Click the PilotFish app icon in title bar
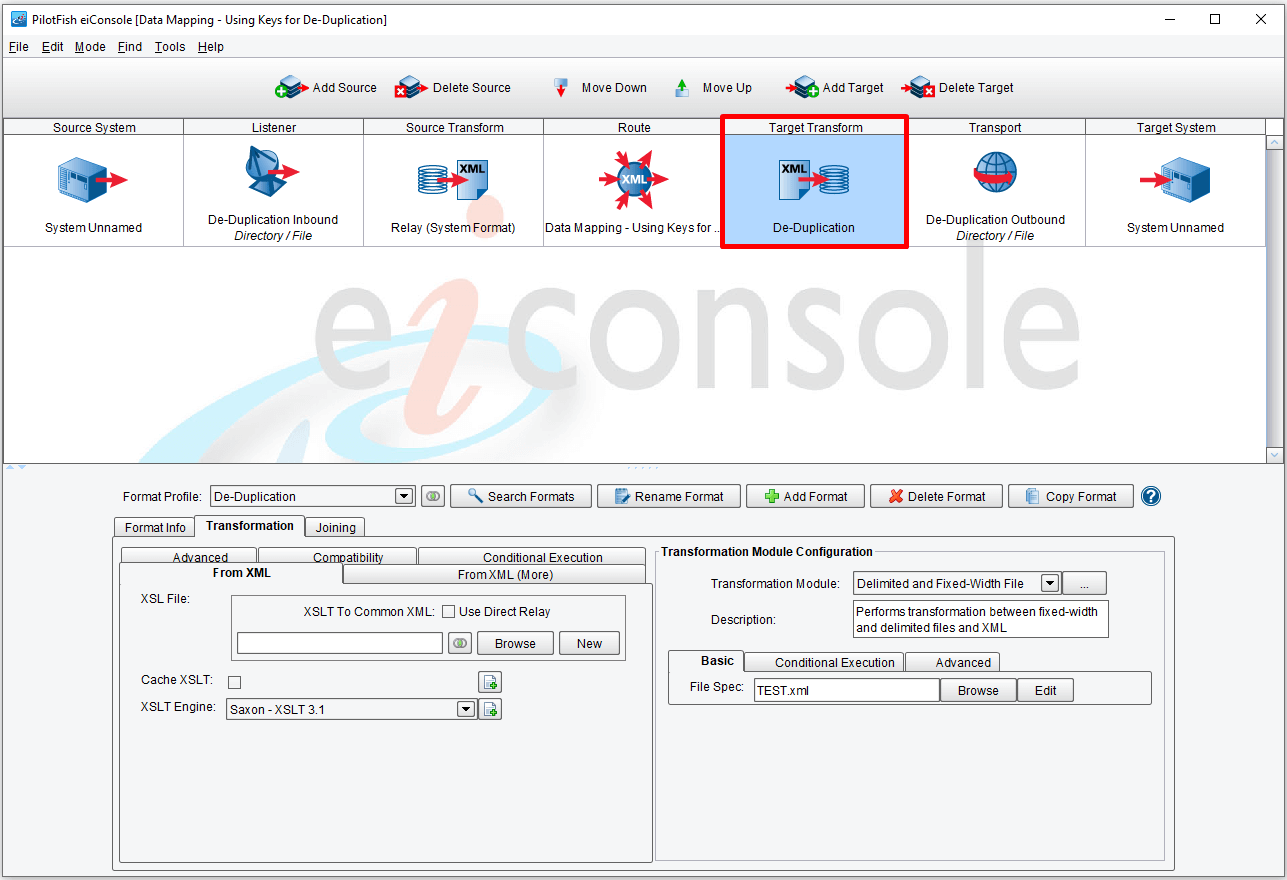The height and width of the screenshot is (880, 1287). coord(17,19)
